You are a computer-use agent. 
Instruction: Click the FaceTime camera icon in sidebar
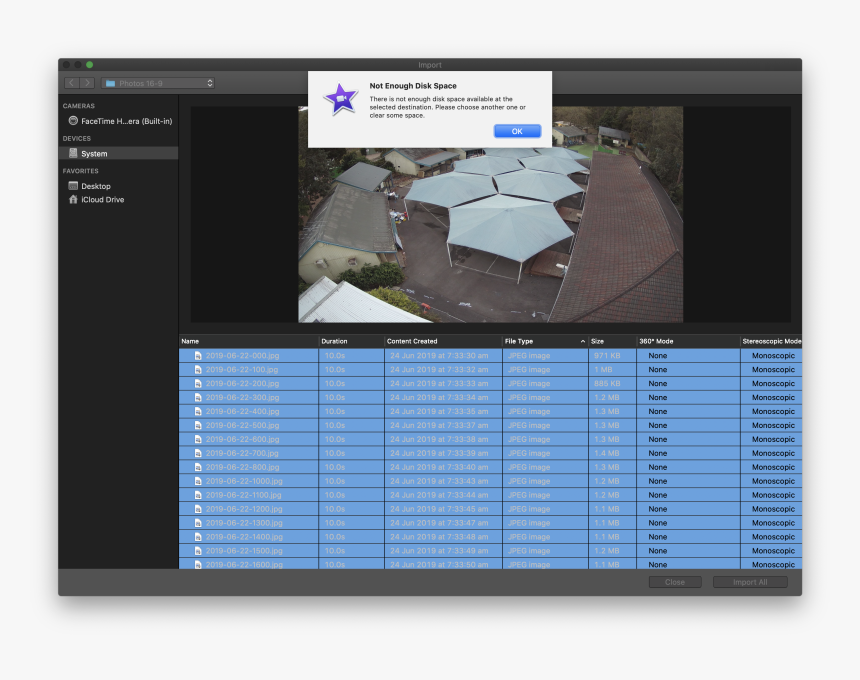coord(73,121)
